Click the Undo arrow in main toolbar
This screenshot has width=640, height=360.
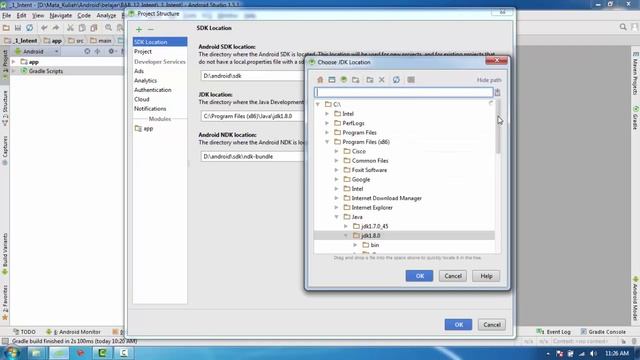(x=44, y=28)
